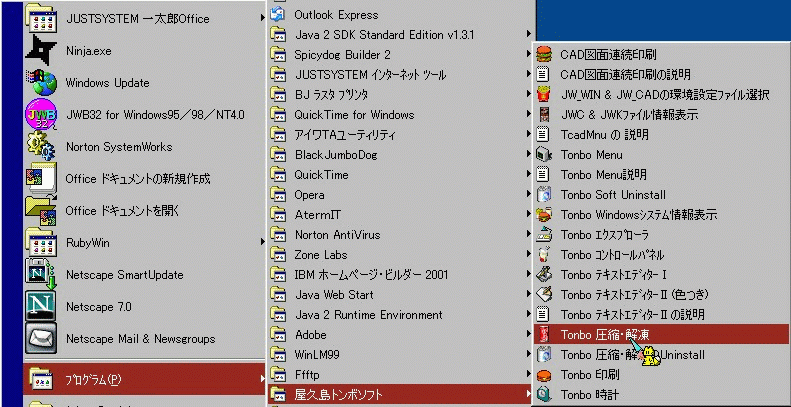Open Java 2 Runtime Environment entry
Image resolution: width=791 pixels, height=407 pixels.
click(401, 315)
